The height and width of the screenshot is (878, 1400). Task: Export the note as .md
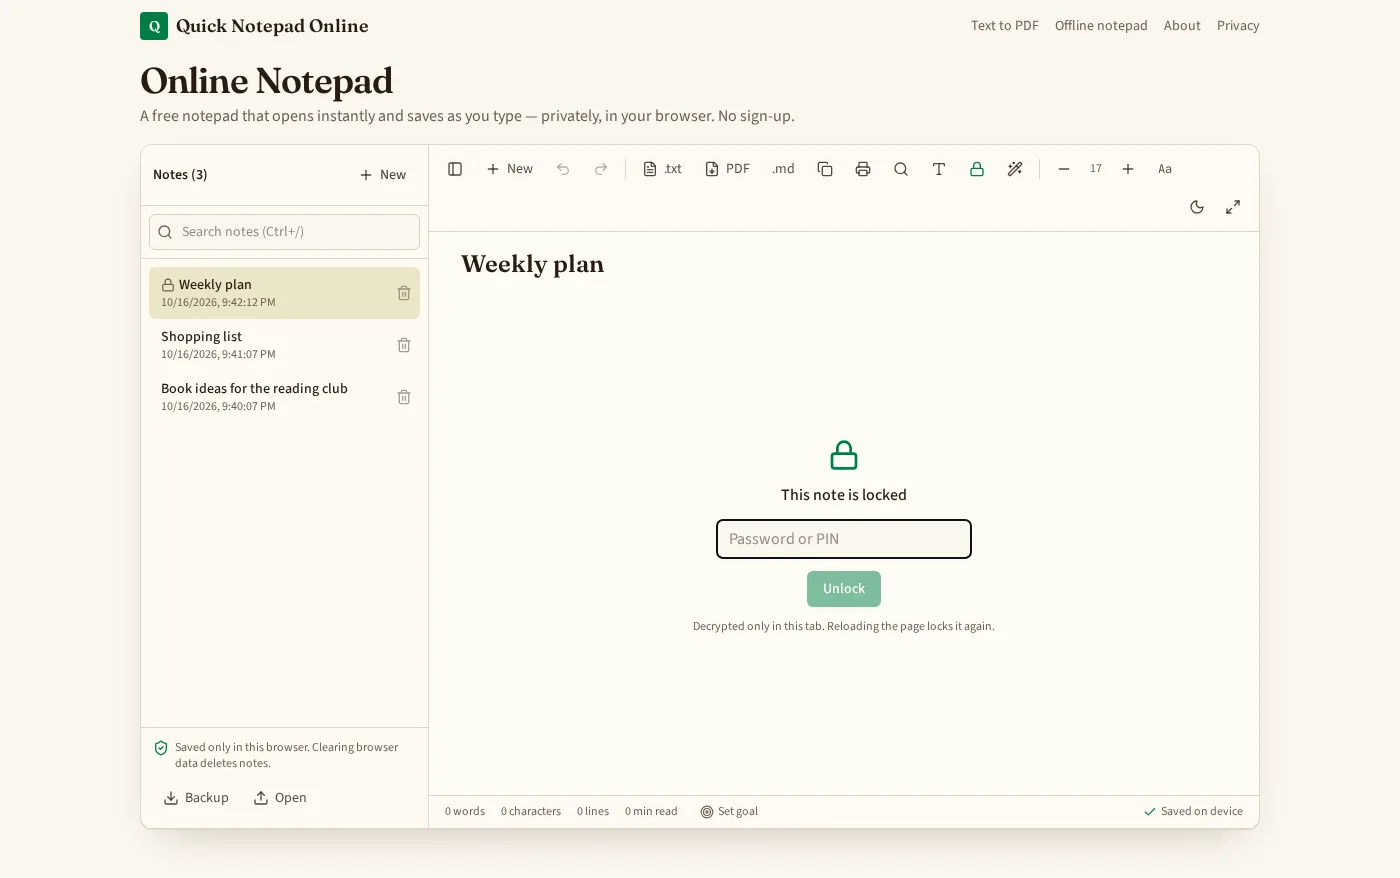pyautogui.click(x=783, y=169)
